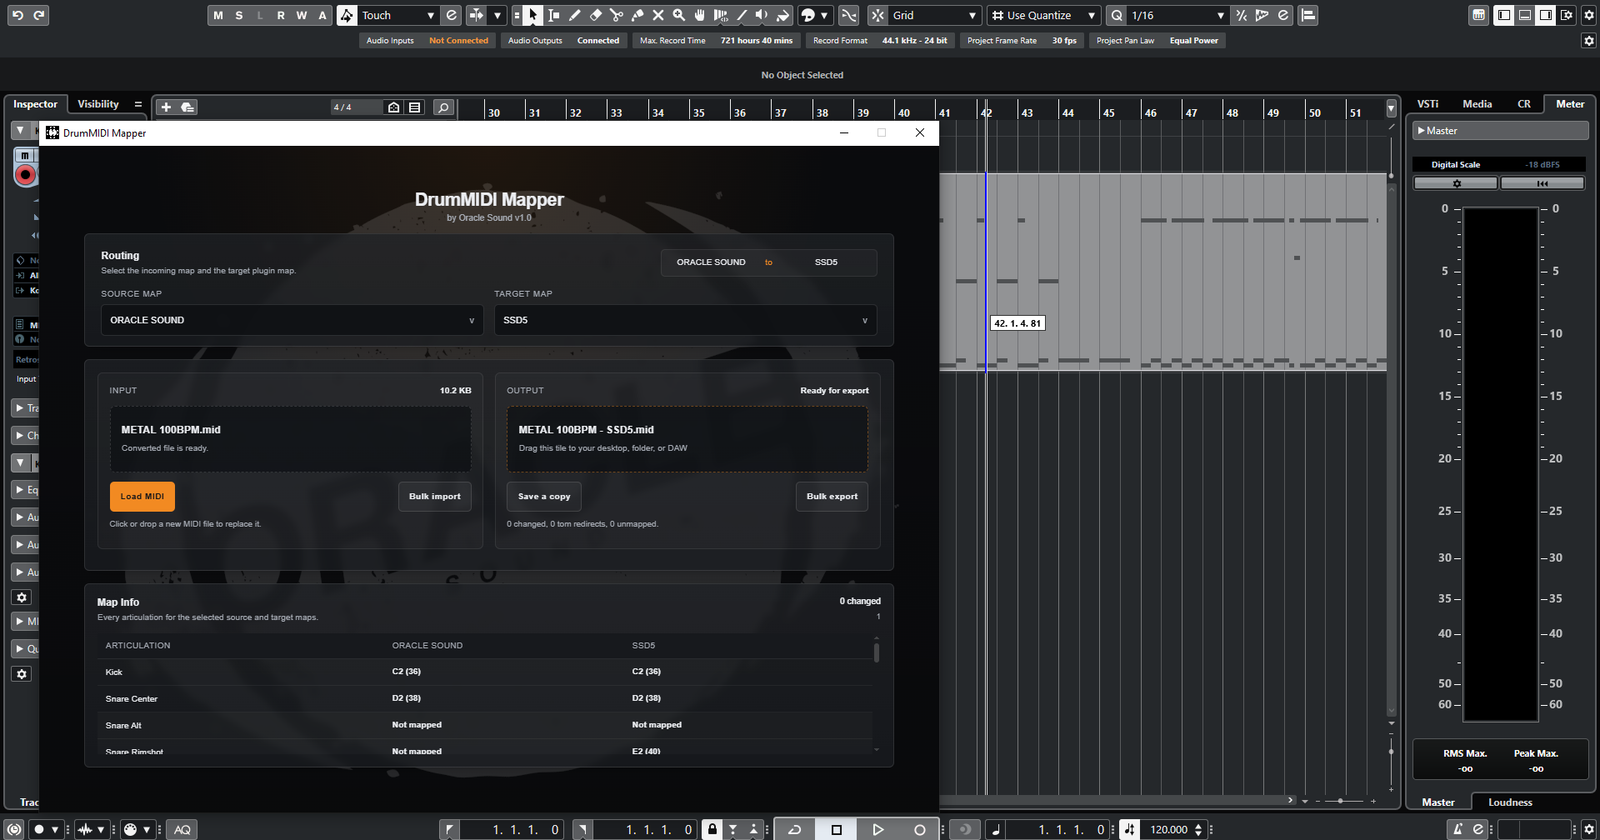The width and height of the screenshot is (1600, 840).
Task: Click the METAL 100BPM - SSD5.mid output tile
Action: [x=687, y=439]
